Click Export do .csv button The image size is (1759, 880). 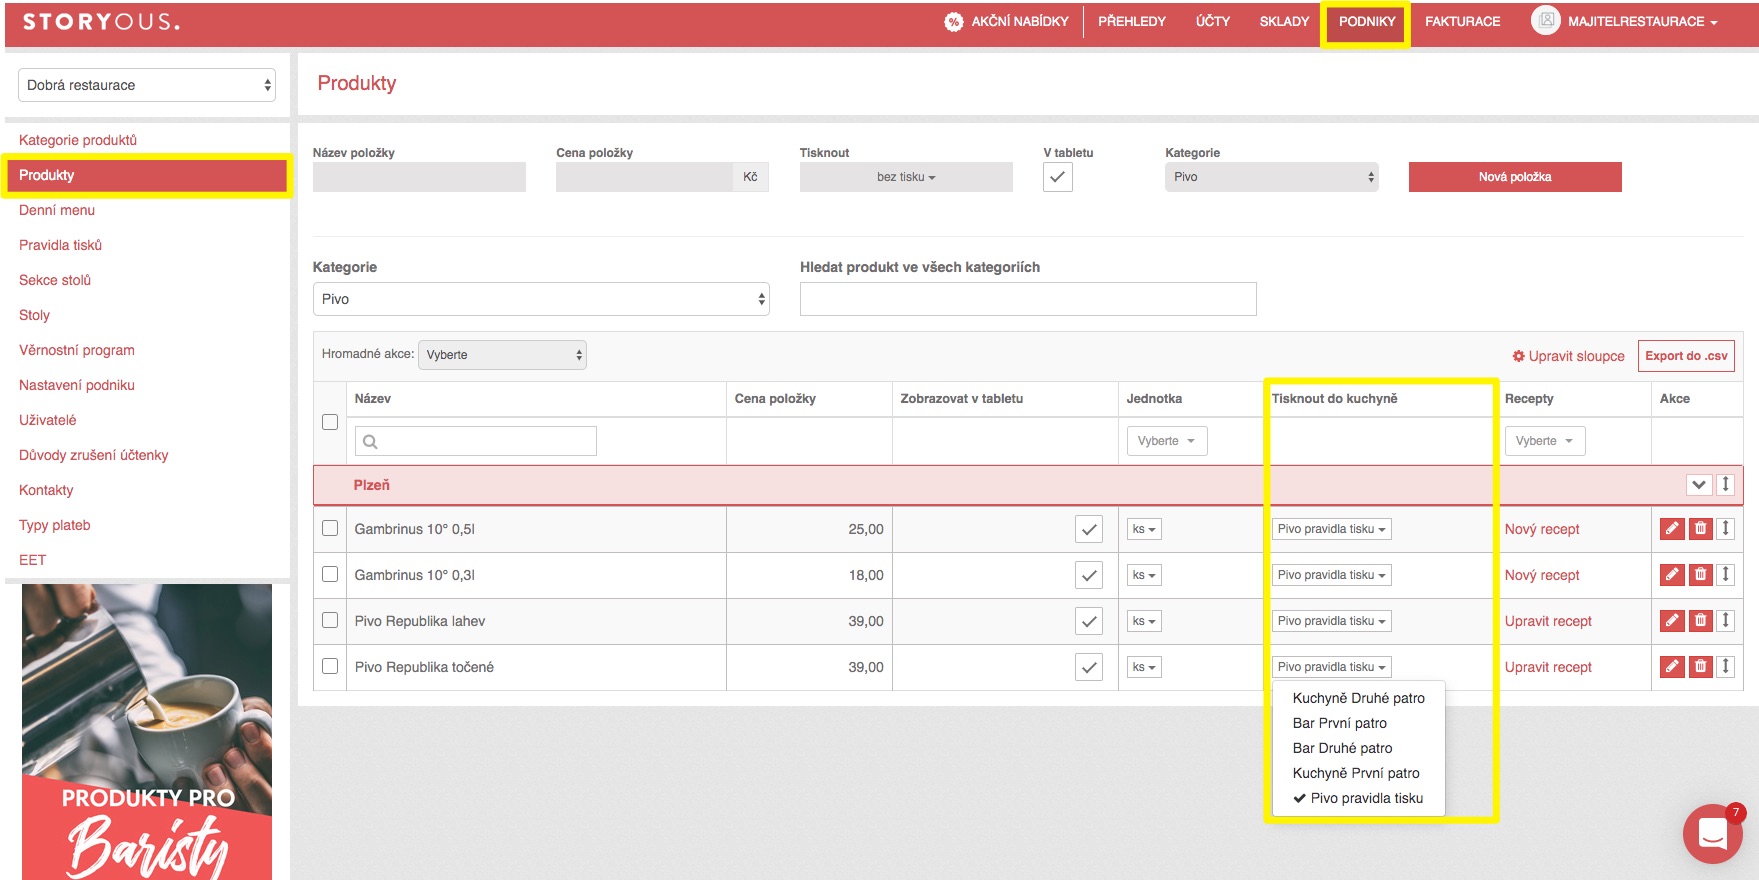pos(1686,356)
